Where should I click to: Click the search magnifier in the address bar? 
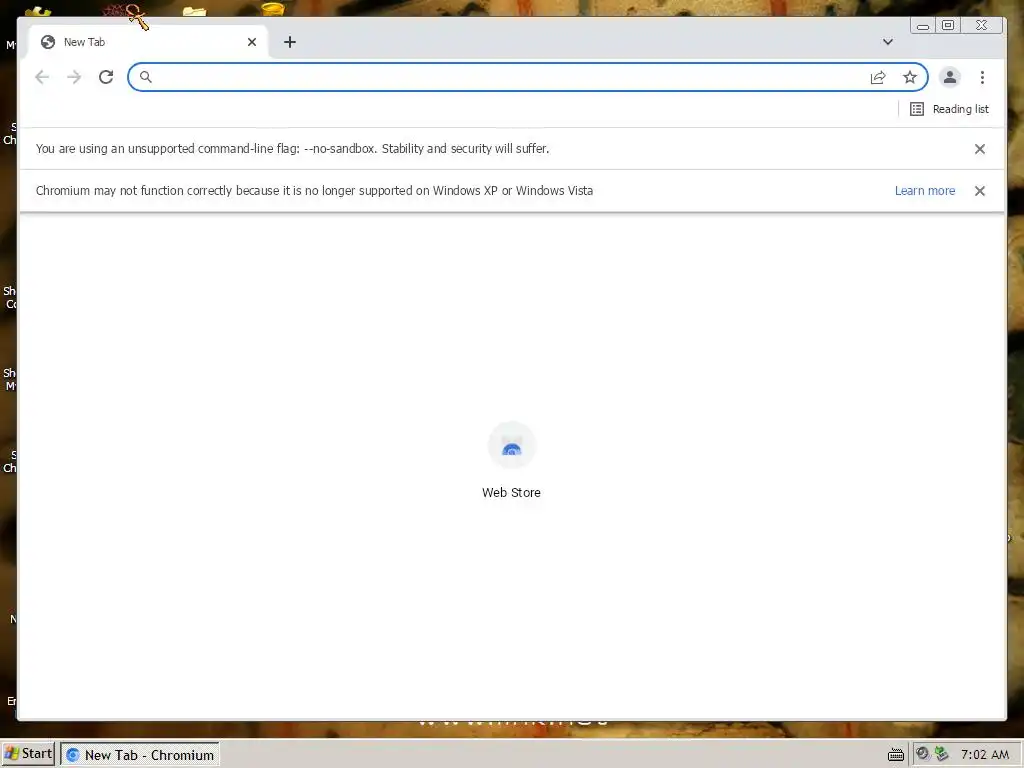tap(146, 77)
